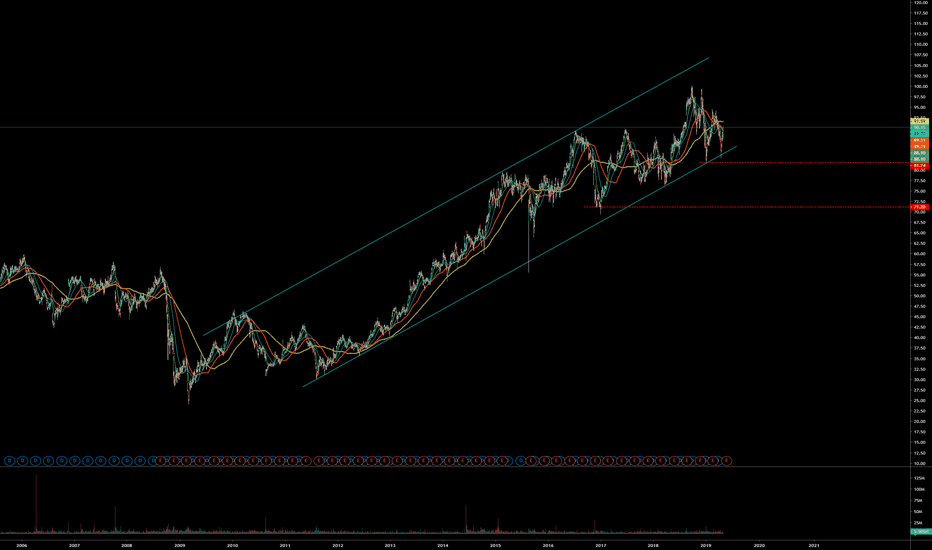Click the 110.00 price axis label
Image resolution: width=932 pixels, height=550 pixels.
921,45
